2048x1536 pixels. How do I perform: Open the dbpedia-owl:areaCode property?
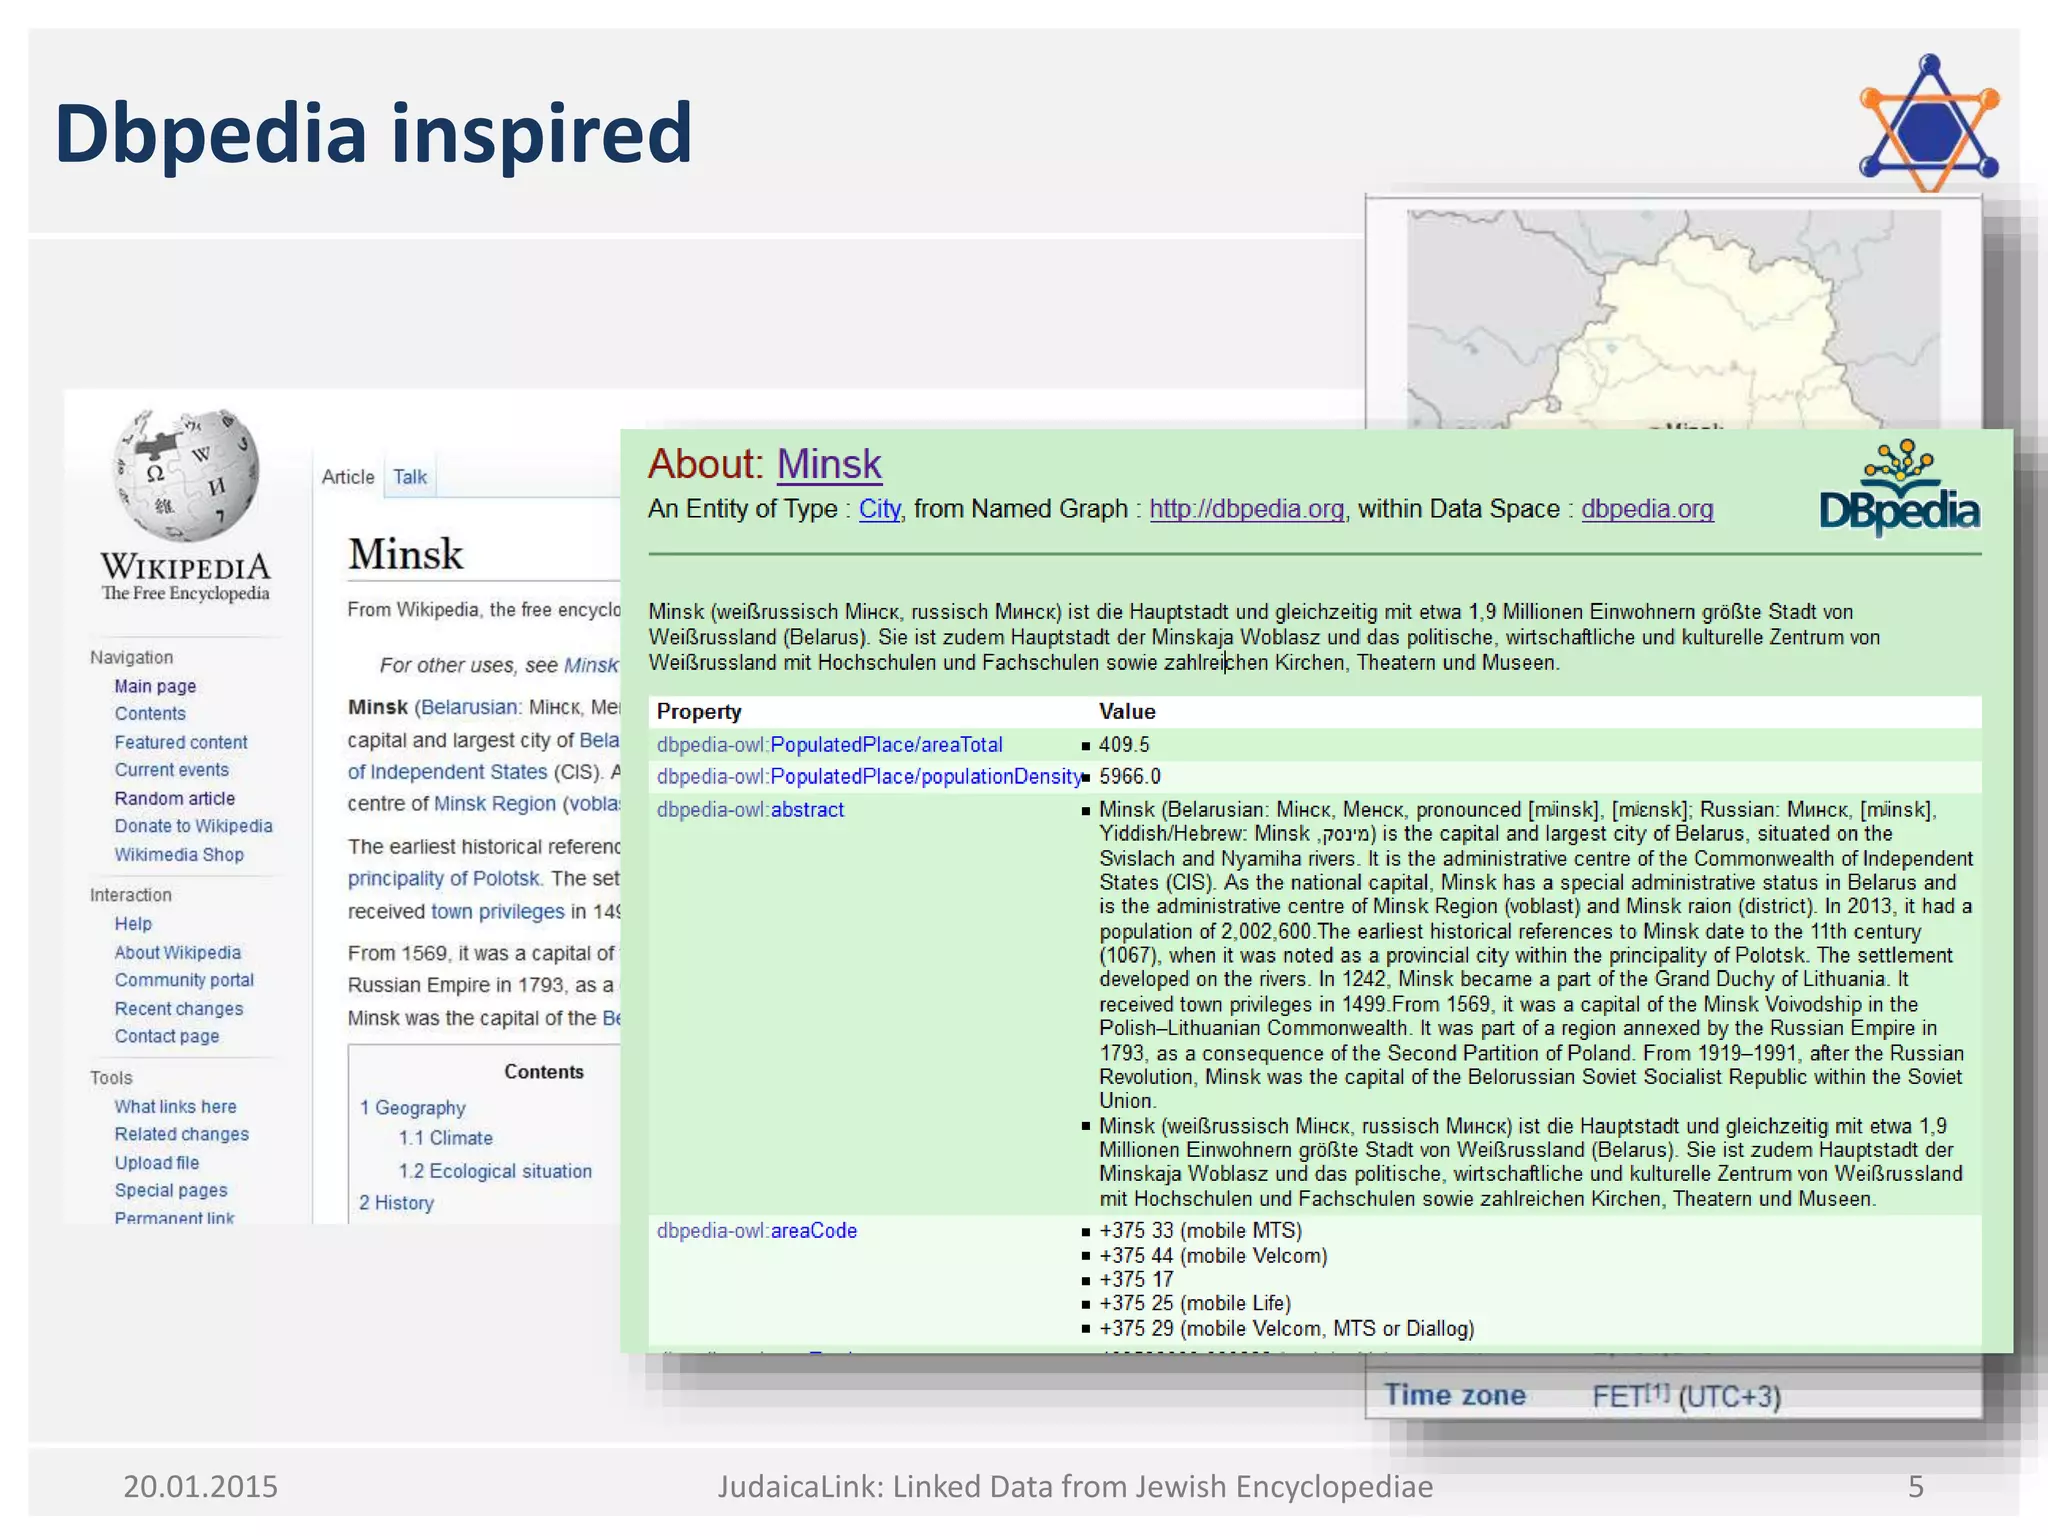[757, 1231]
